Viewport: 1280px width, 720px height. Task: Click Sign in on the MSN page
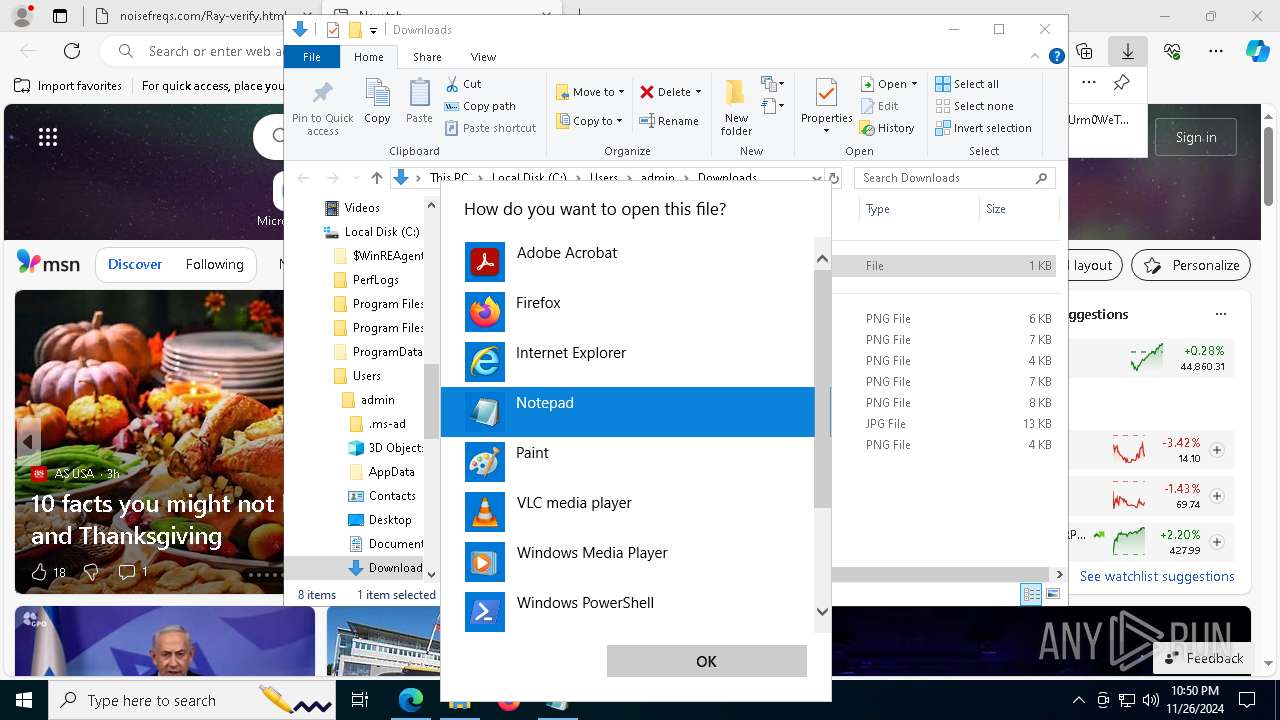(x=1196, y=137)
